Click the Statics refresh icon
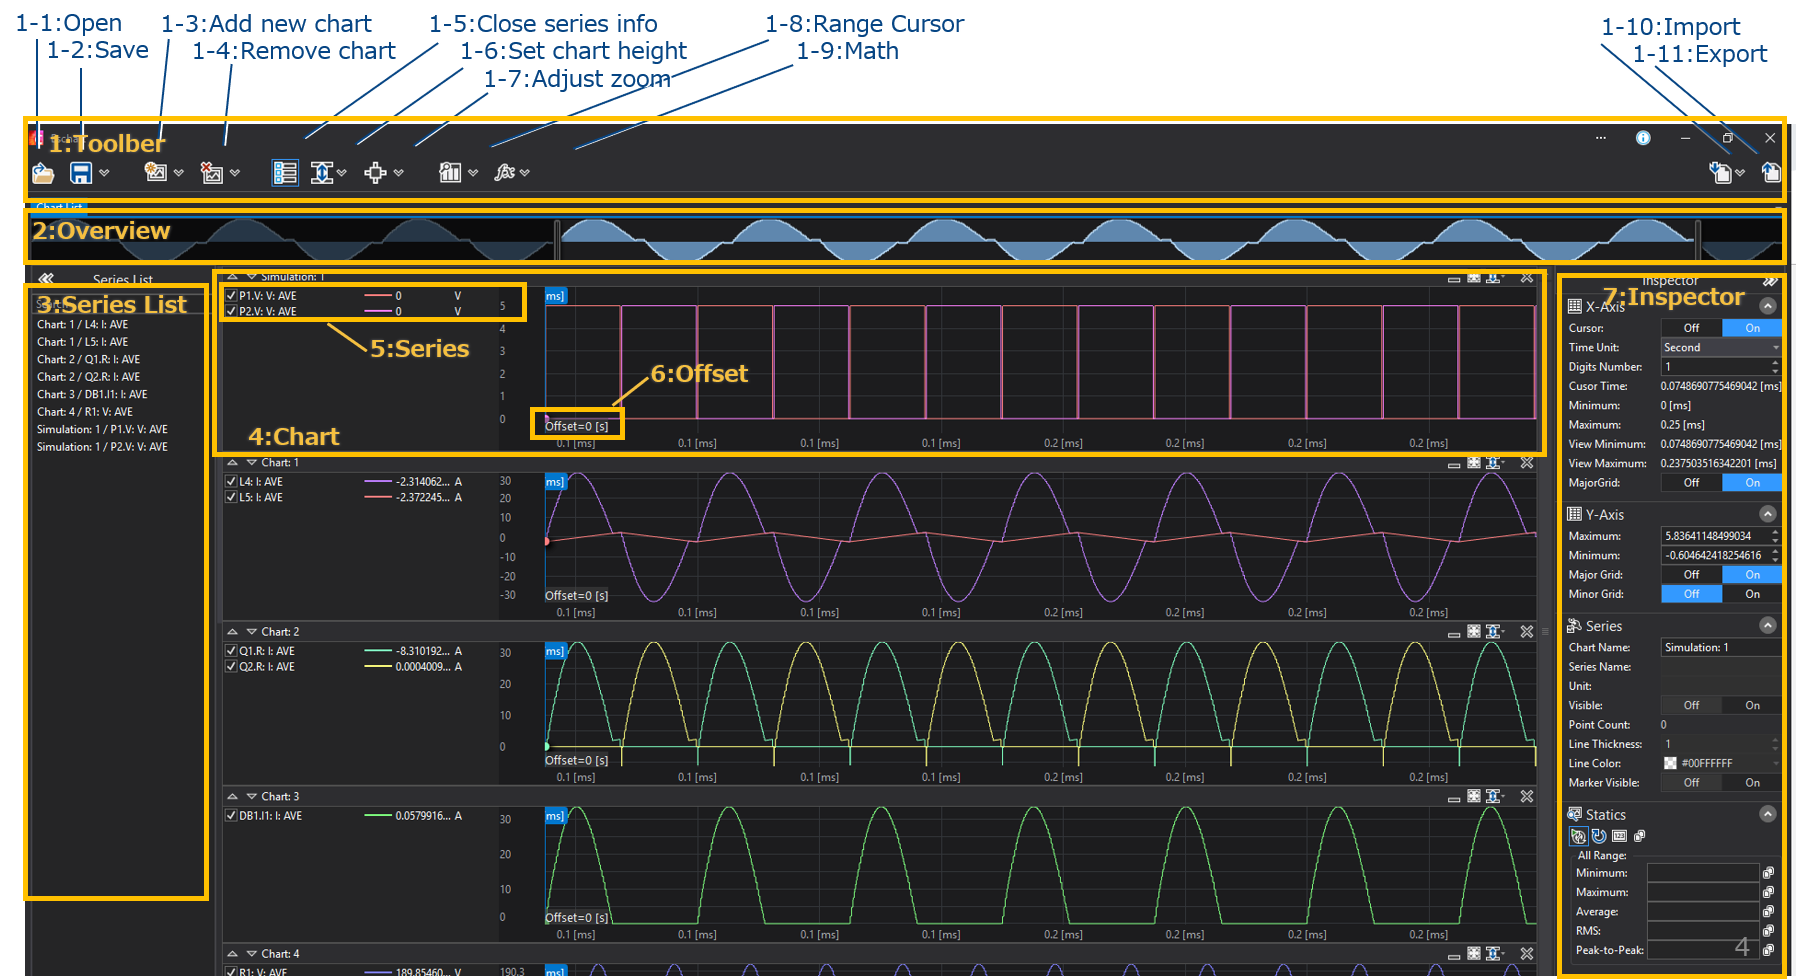Screen dimensions: 1796x979 [1599, 836]
